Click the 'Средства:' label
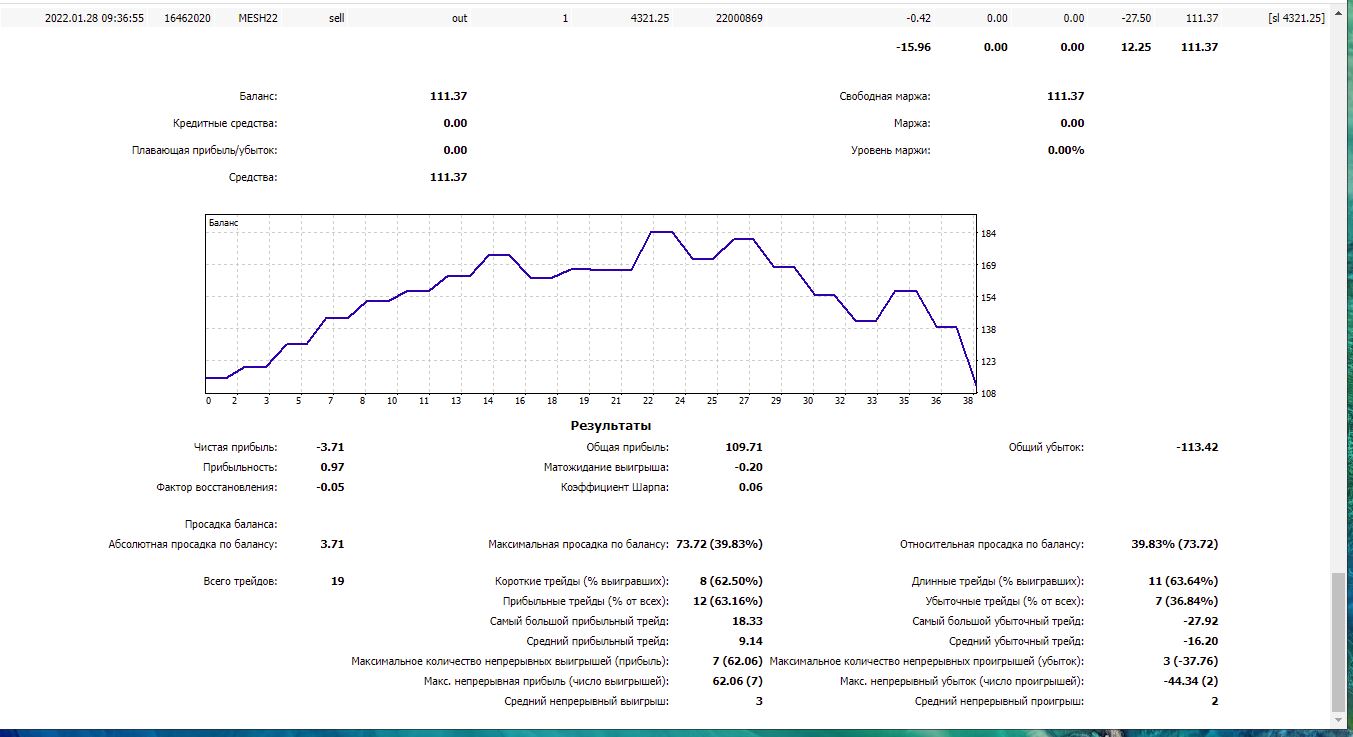This screenshot has height=737, width=1353. [x=253, y=177]
